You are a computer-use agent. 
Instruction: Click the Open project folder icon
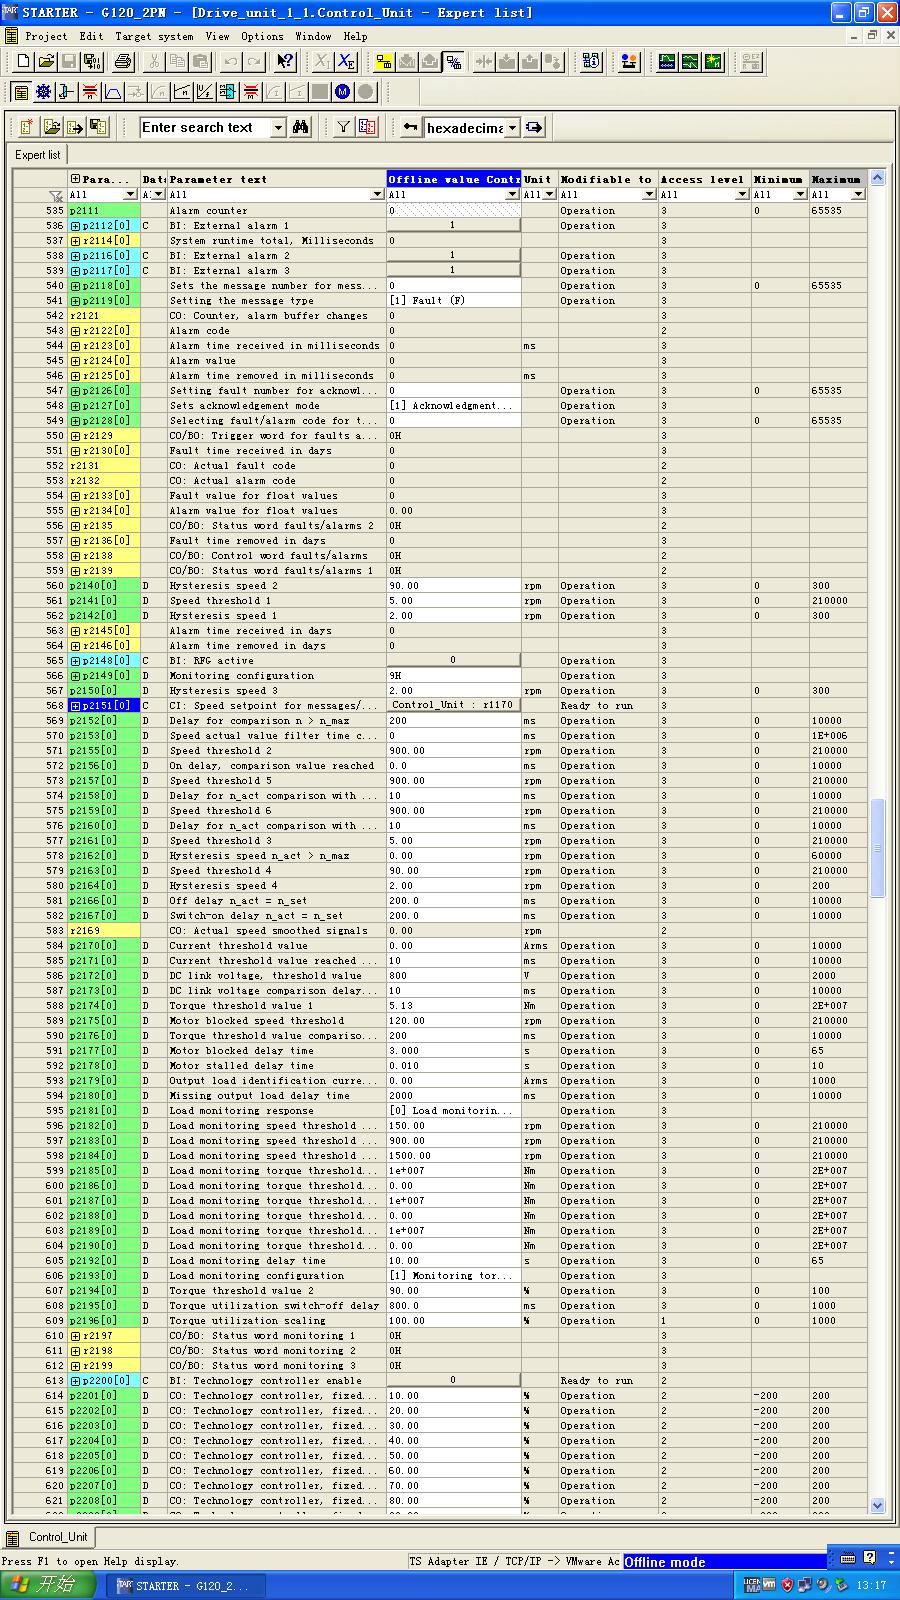click(46, 62)
